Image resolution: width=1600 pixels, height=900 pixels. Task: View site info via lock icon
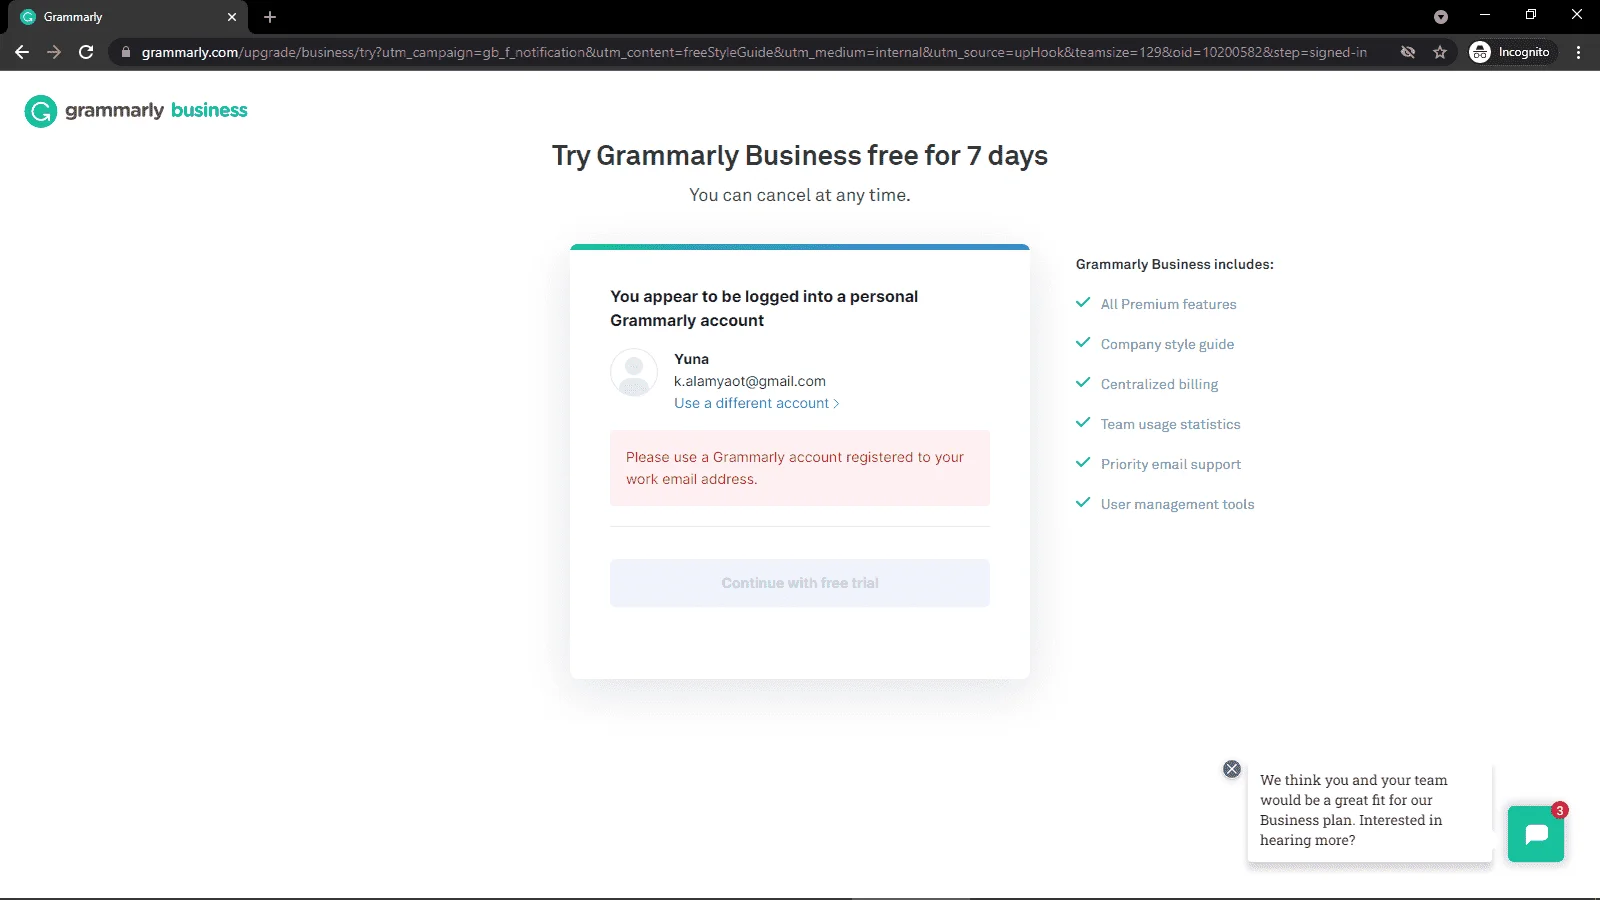(126, 52)
